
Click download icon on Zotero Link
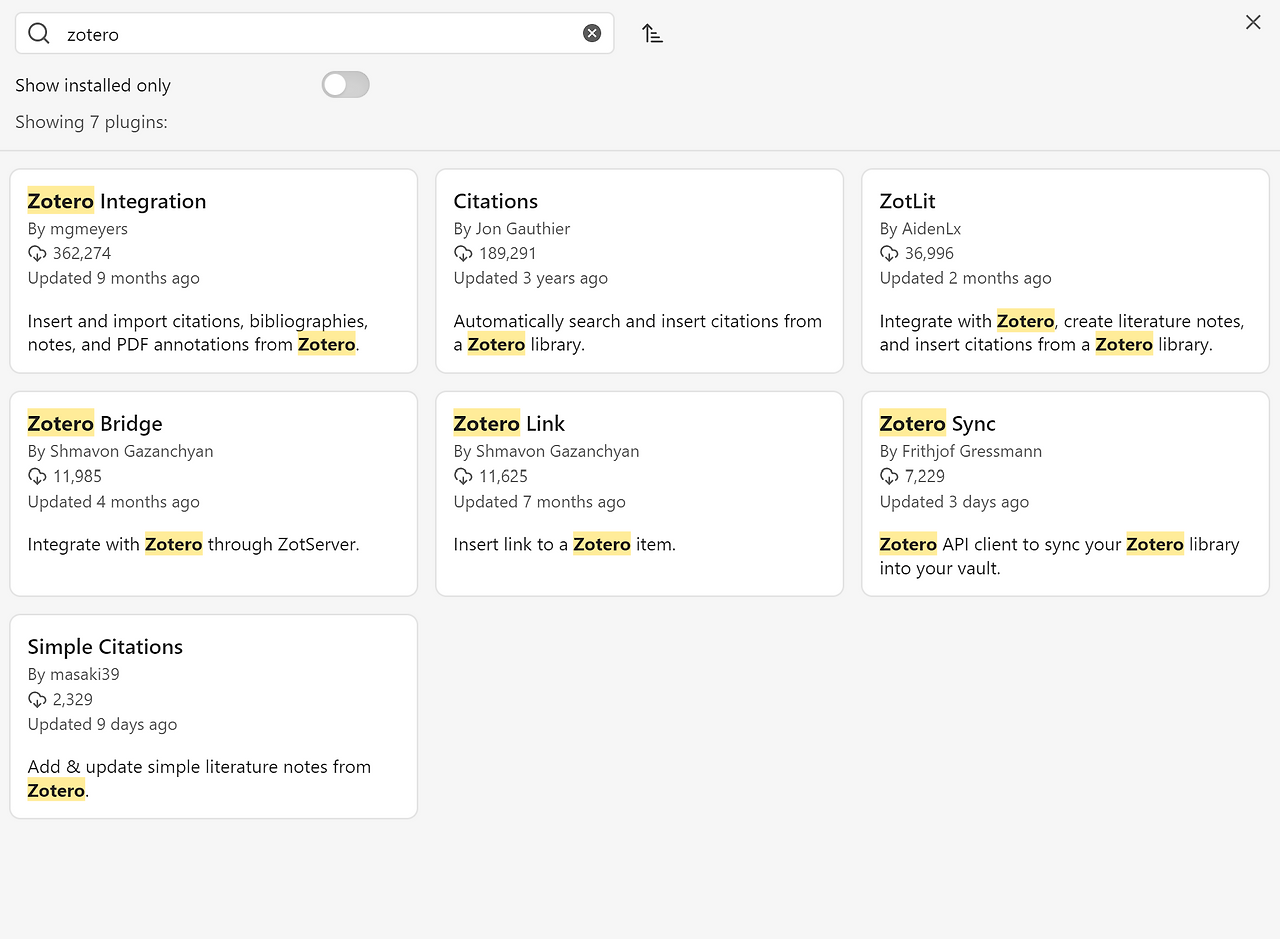(x=463, y=477)
